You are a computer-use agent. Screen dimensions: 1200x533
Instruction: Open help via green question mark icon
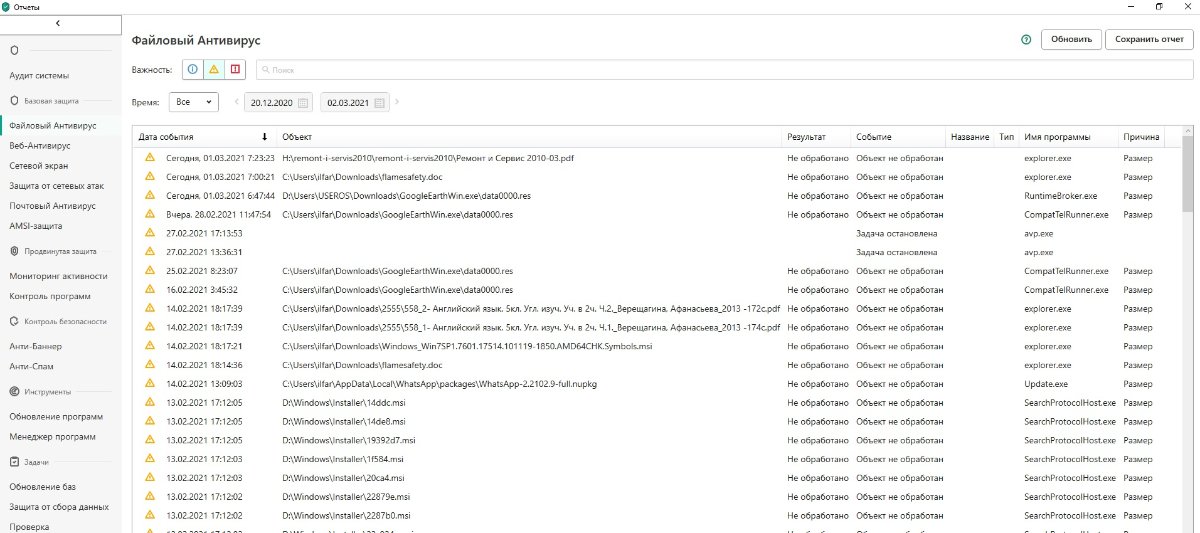[x=1026, y=40]
